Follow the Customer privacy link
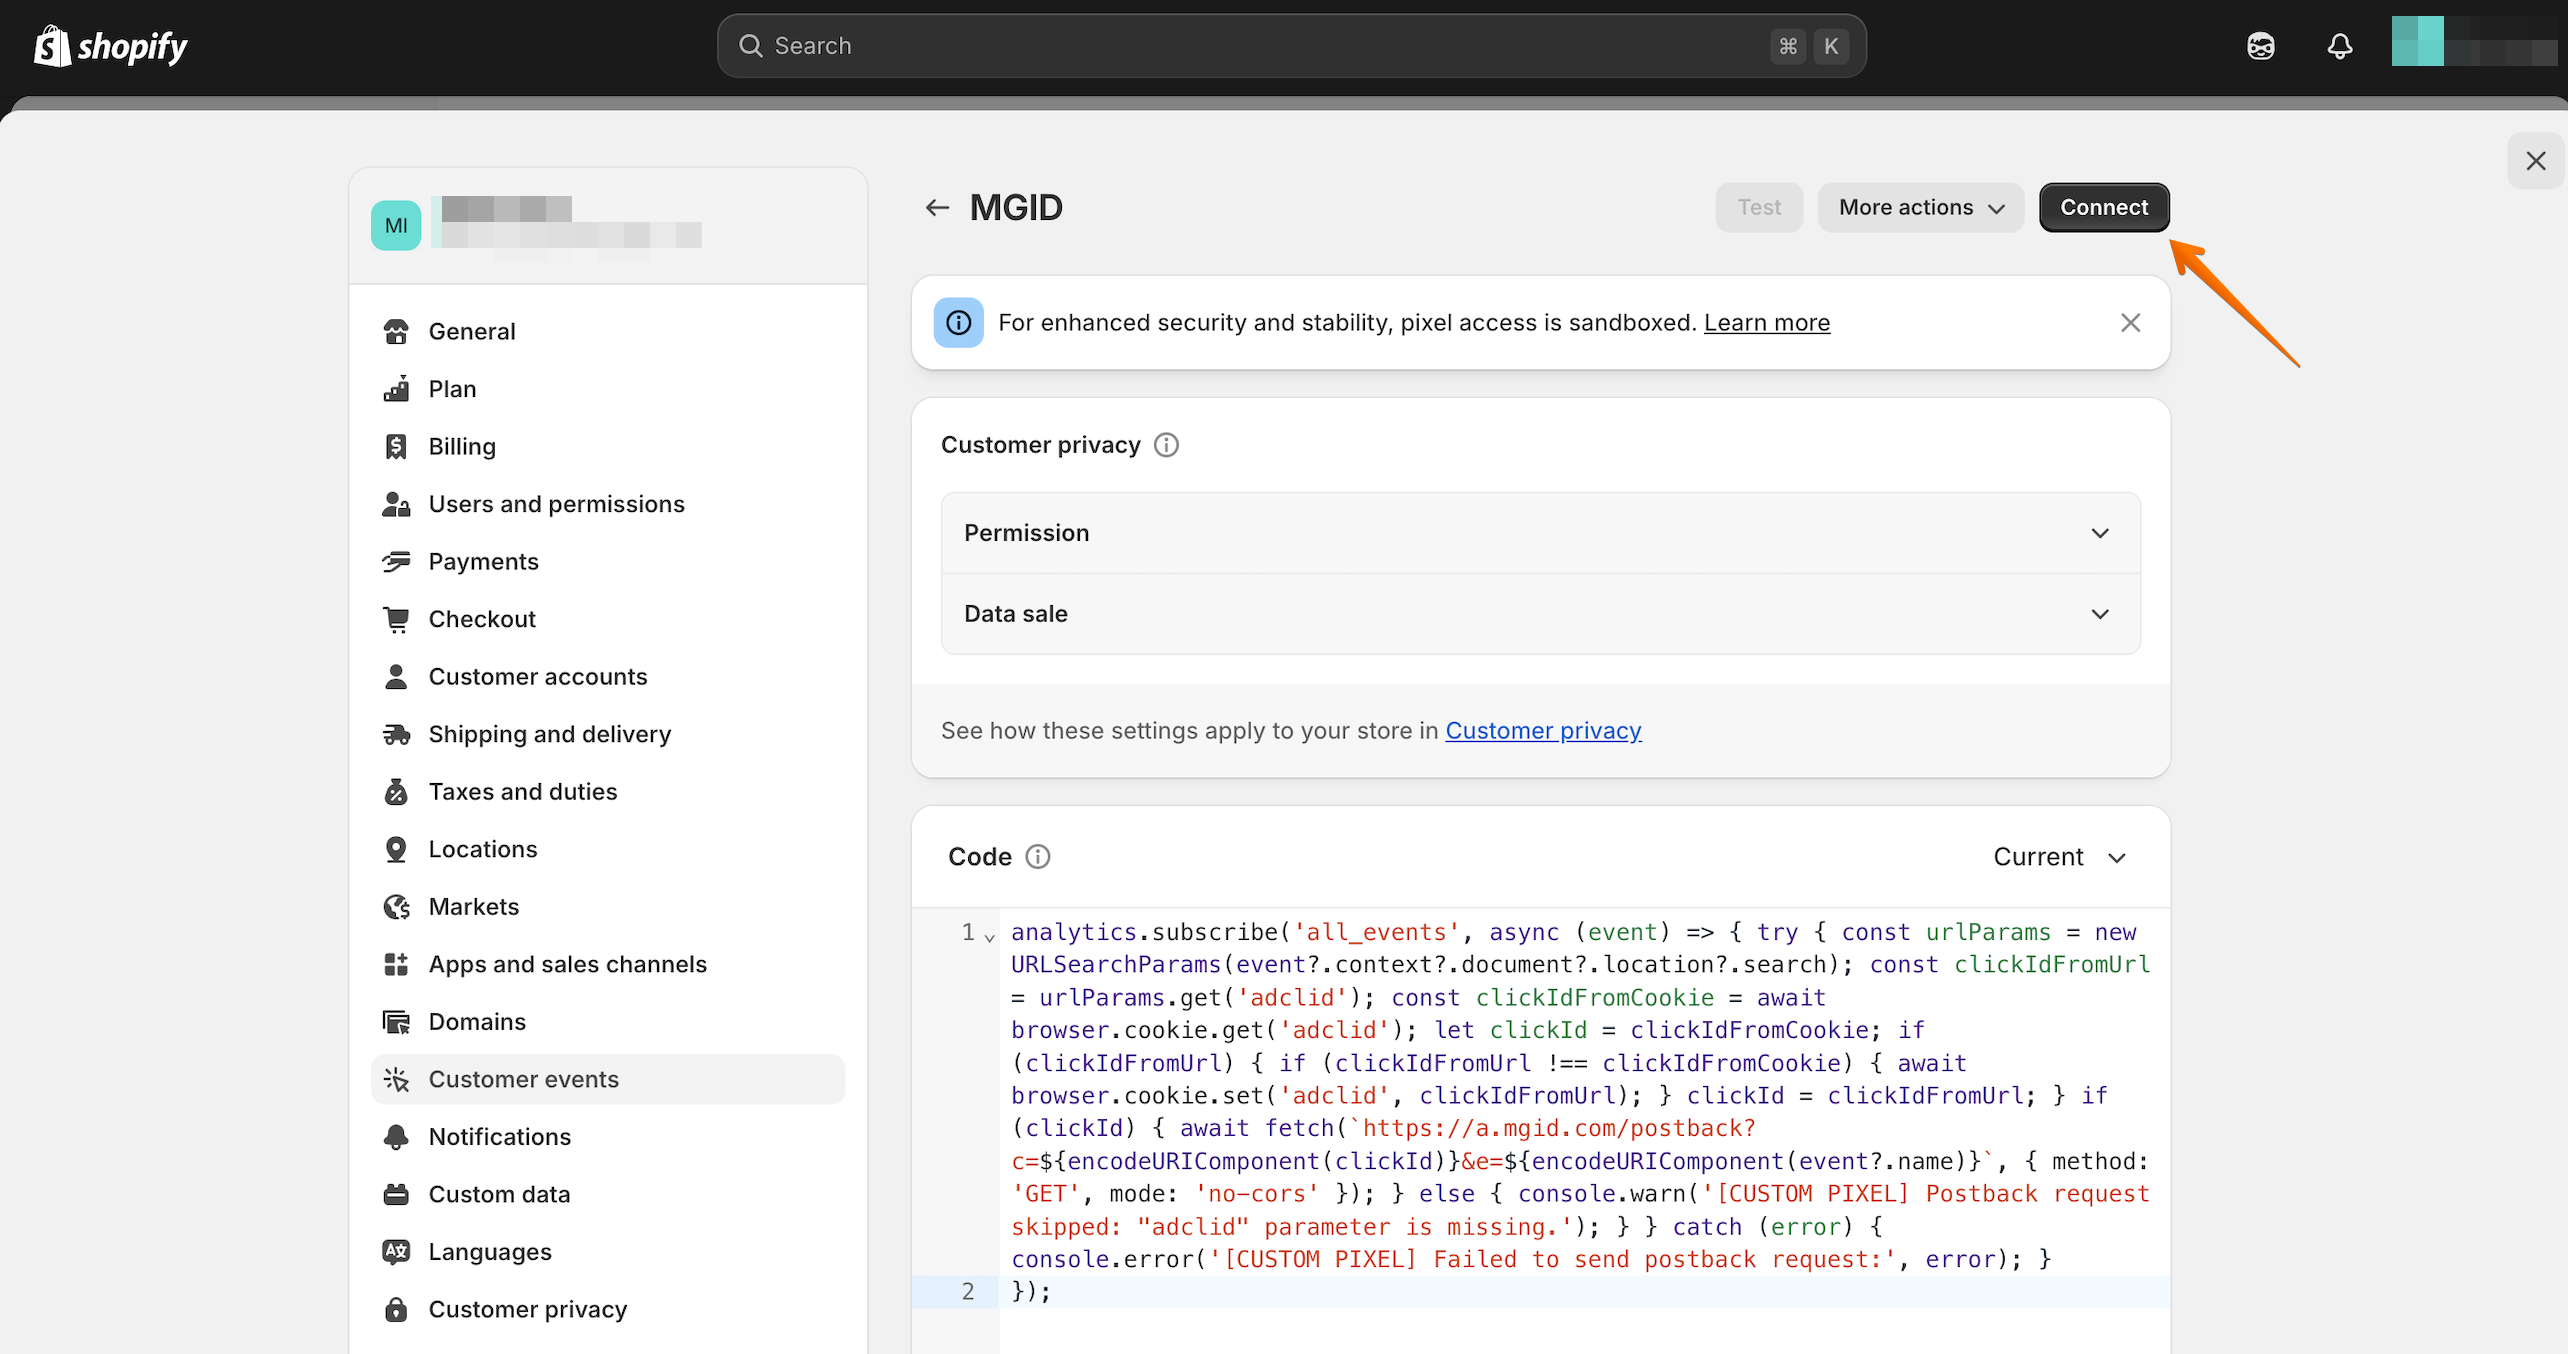Image resolution: width=2568 pixels, height=1354 pixels. 1543,731
